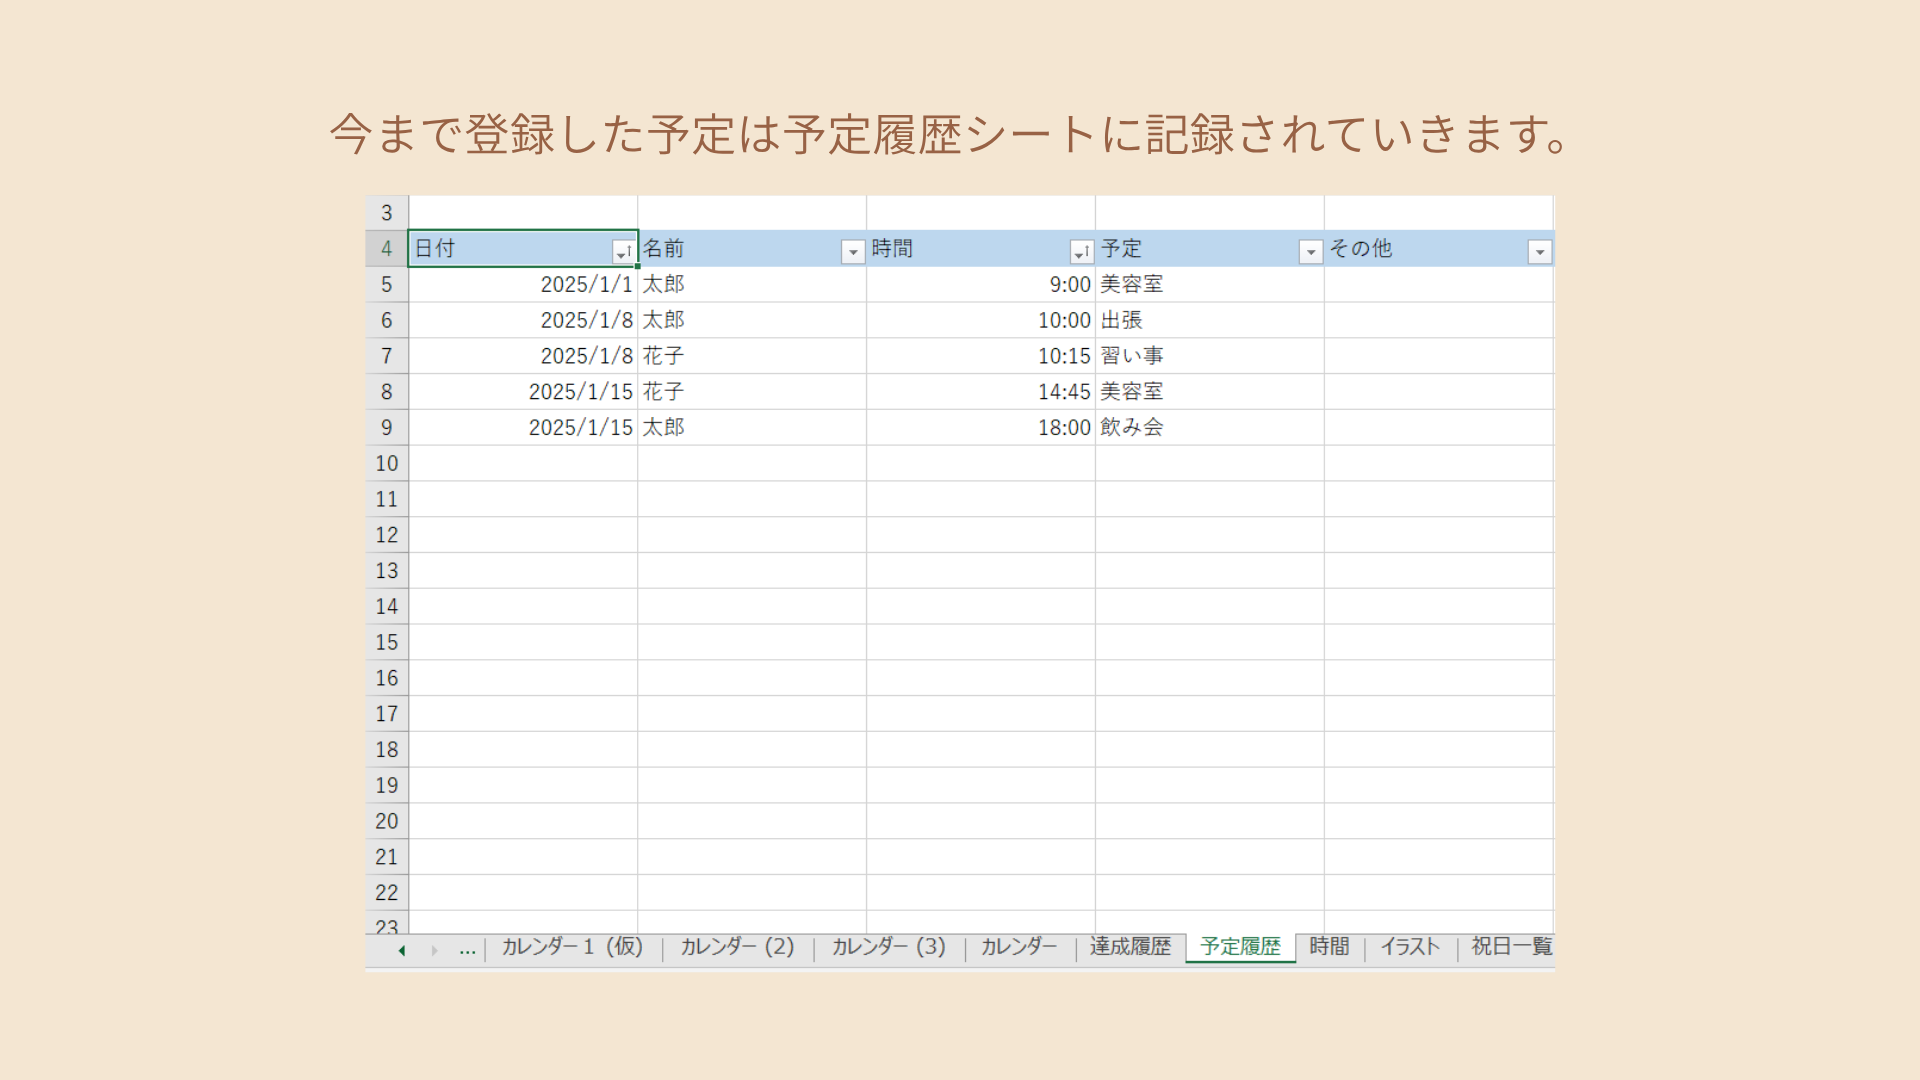The width and height of the screenshot is (1920, 1080).
Task: Open the イラスト sheet tab
Action: (x=1410, y=947)
